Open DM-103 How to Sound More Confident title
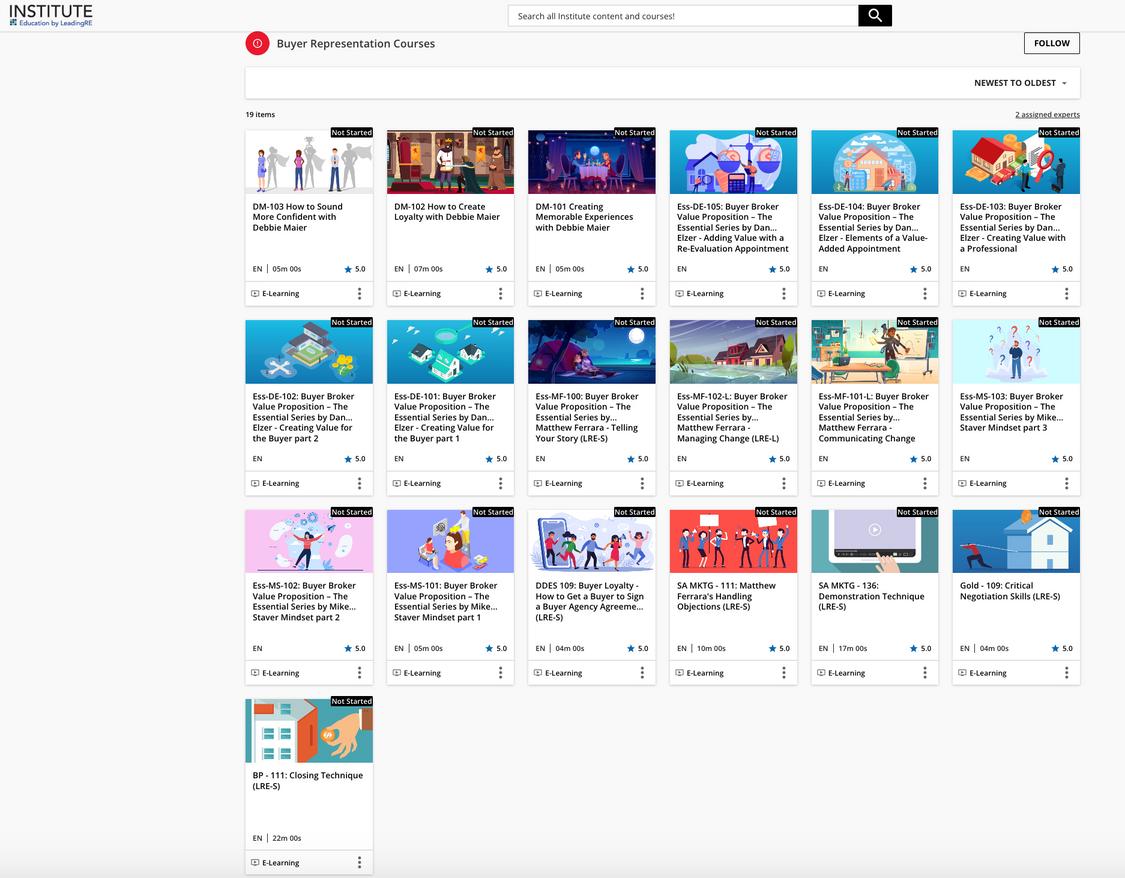Viewport: 1125px width, 878px height. click(297, 217)
